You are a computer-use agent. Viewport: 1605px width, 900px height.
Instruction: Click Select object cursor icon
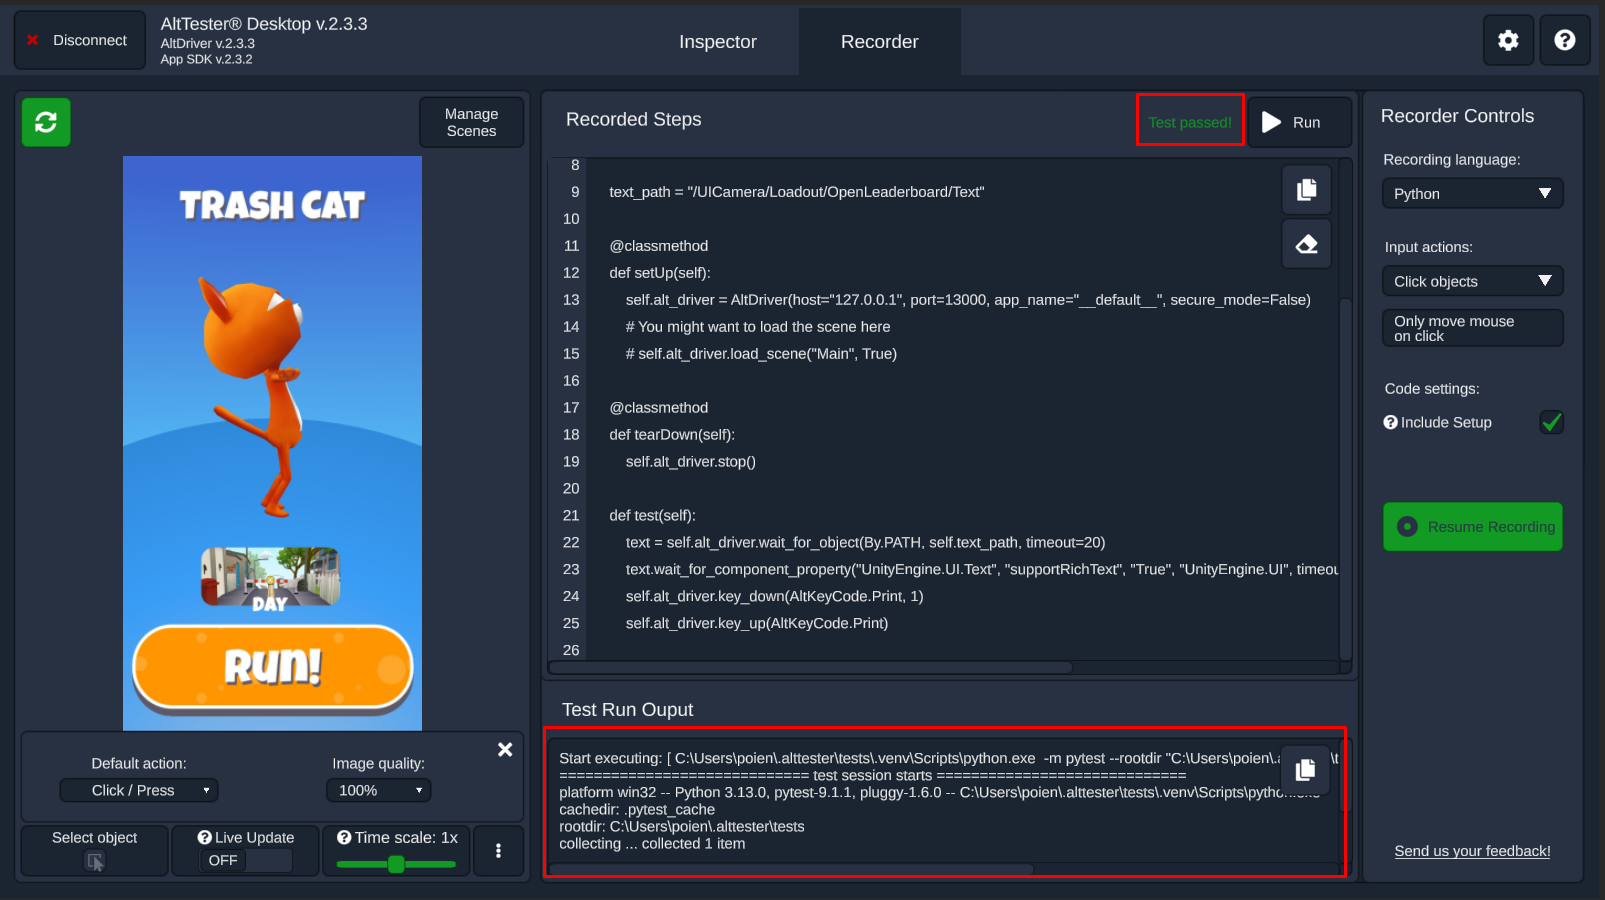(x=95, y=861)
